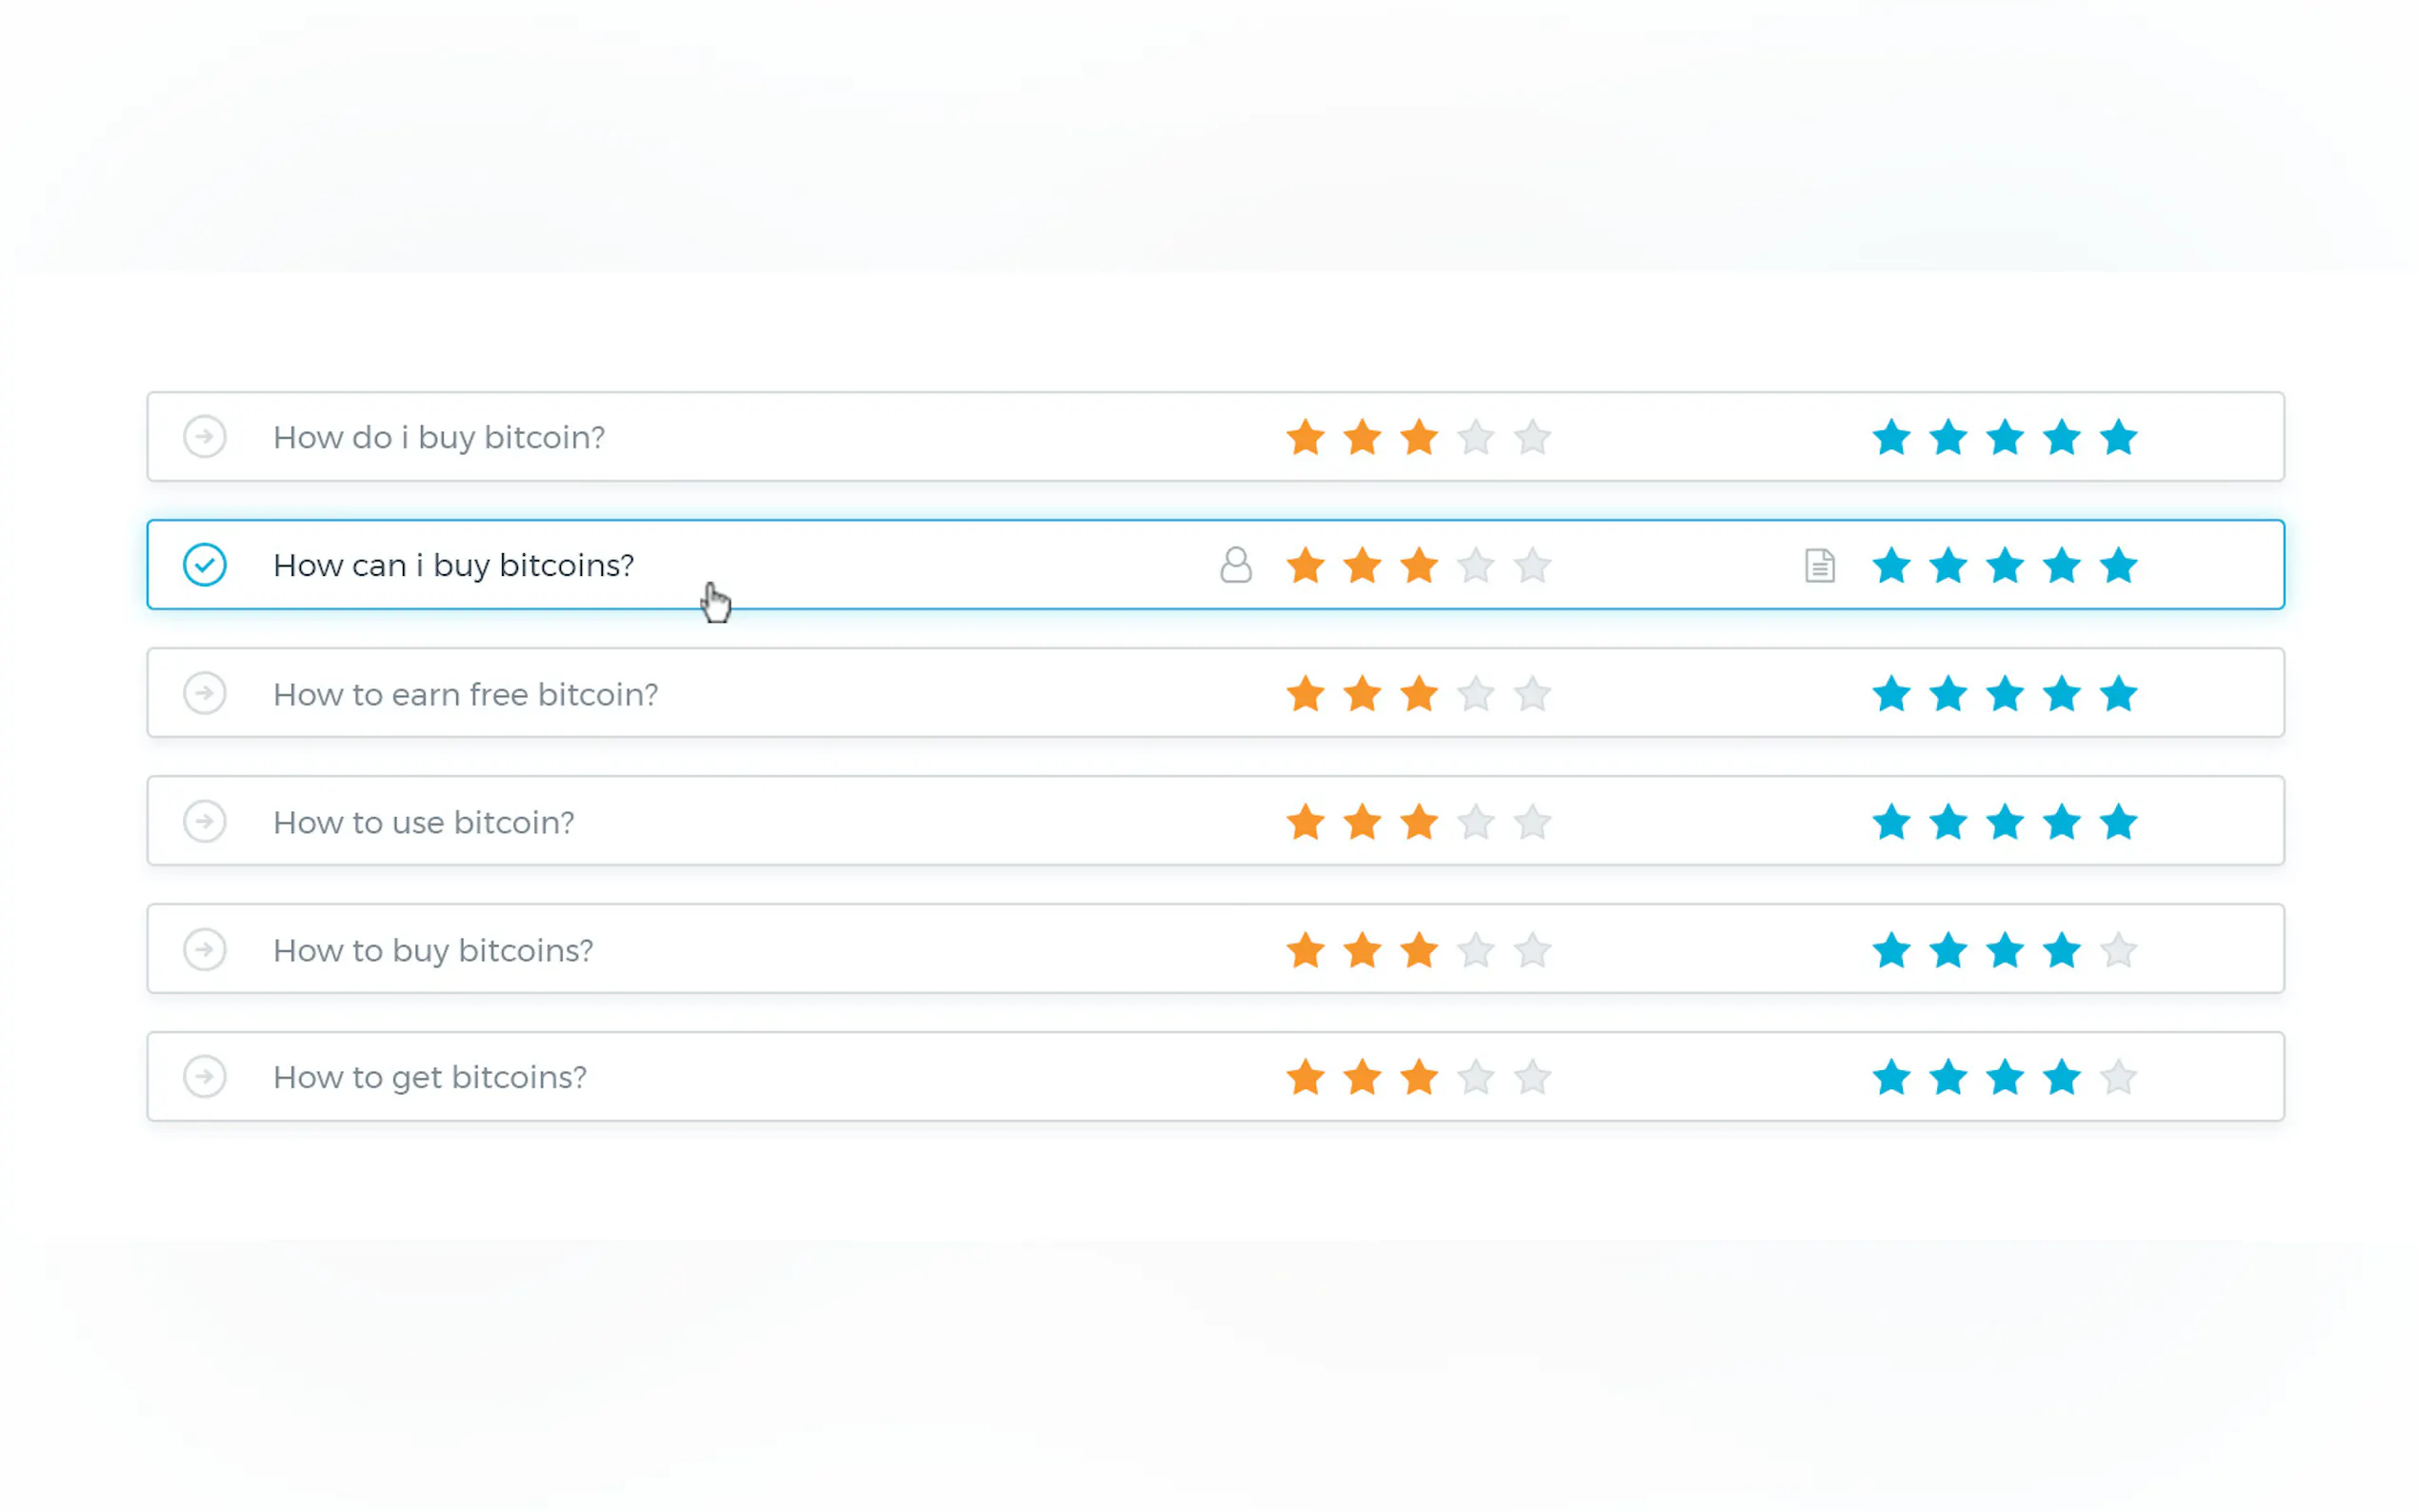Click arrow circle for 'How to earn free bitcoin?'
The image size is (2419, 1512).
click(x=205, y=693)
